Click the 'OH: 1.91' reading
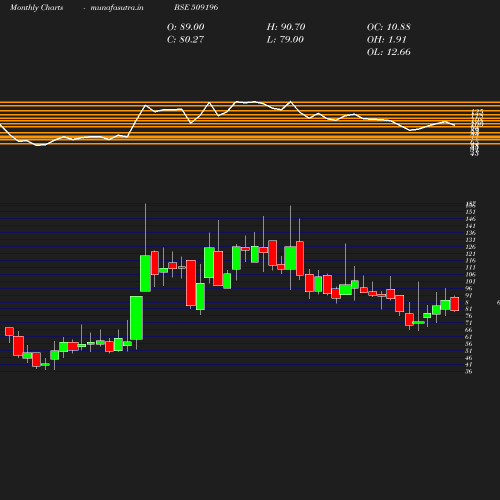This screenshot has height=500, width=500. click(x=387, y=39)
